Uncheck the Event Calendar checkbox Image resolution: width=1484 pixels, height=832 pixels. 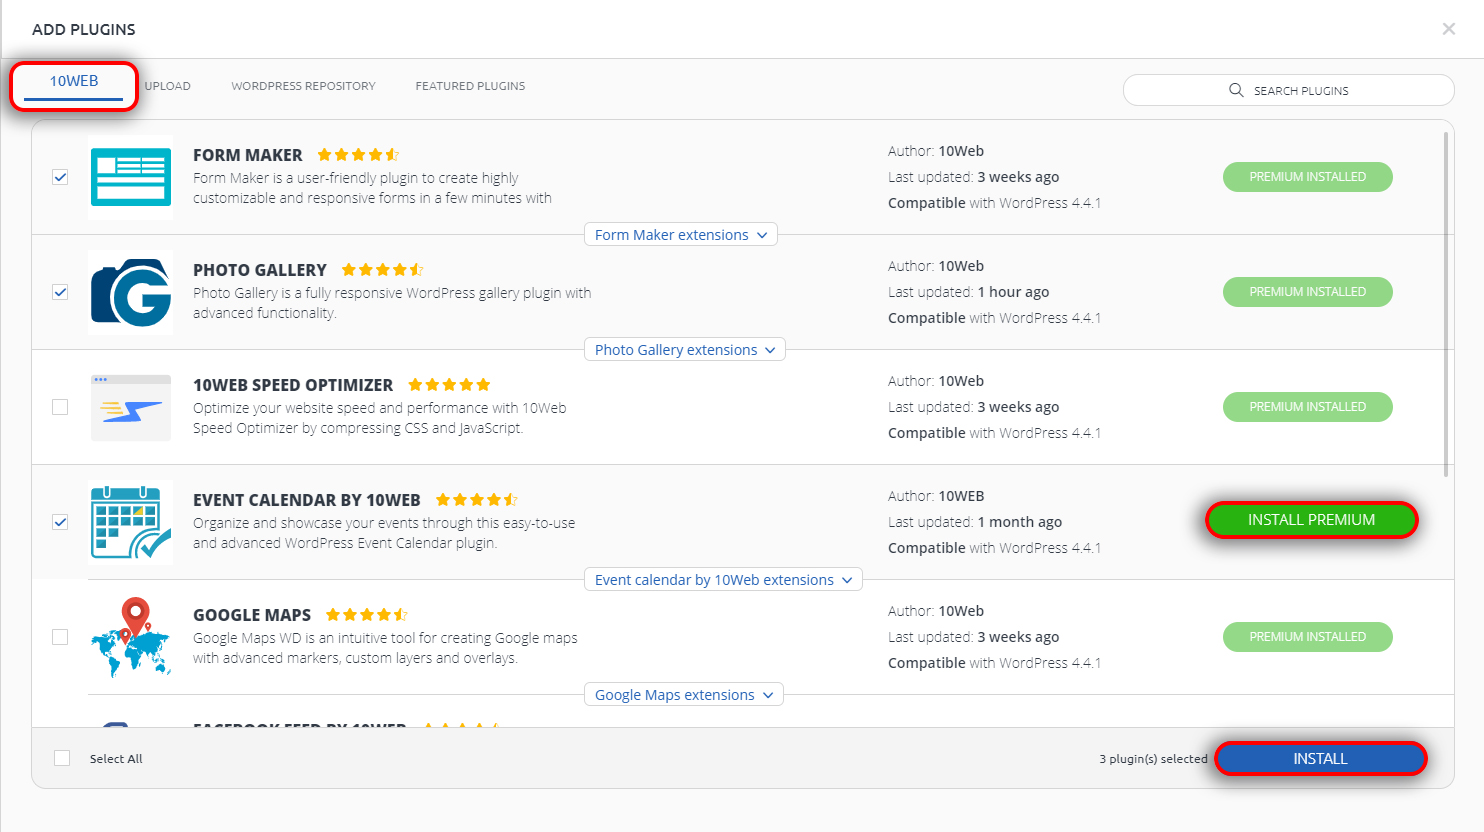tap(60, 522)
